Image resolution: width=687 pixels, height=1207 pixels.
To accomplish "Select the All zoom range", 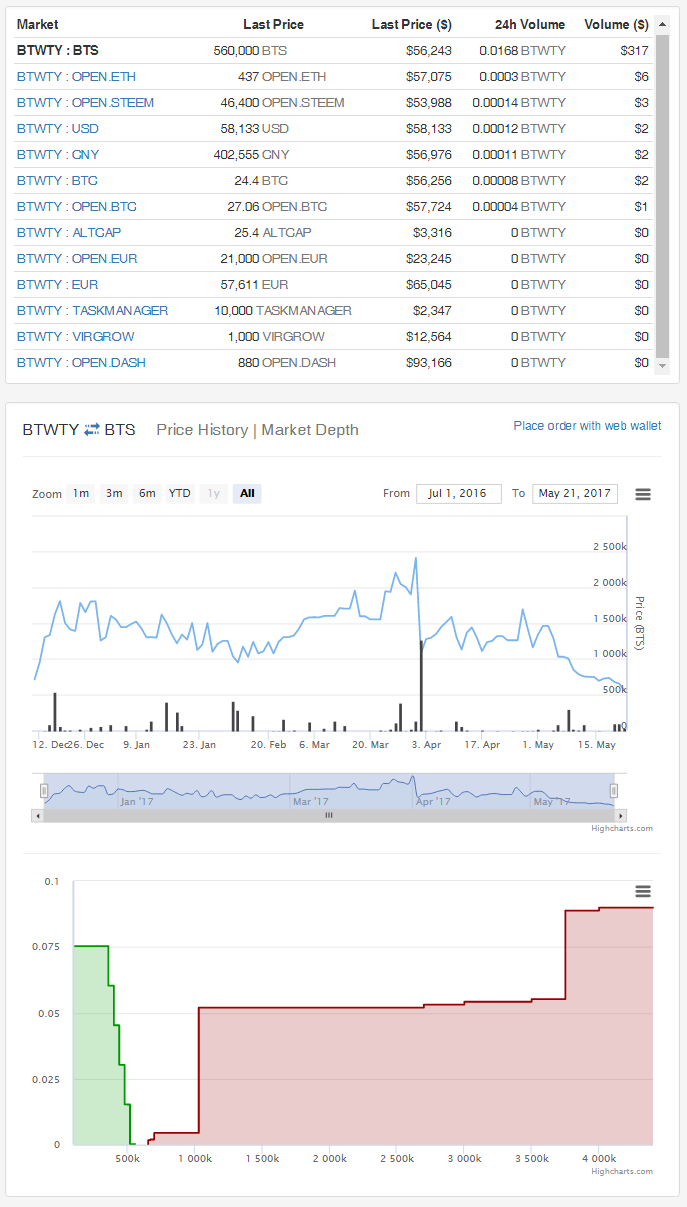I will [x=247, y=493].
